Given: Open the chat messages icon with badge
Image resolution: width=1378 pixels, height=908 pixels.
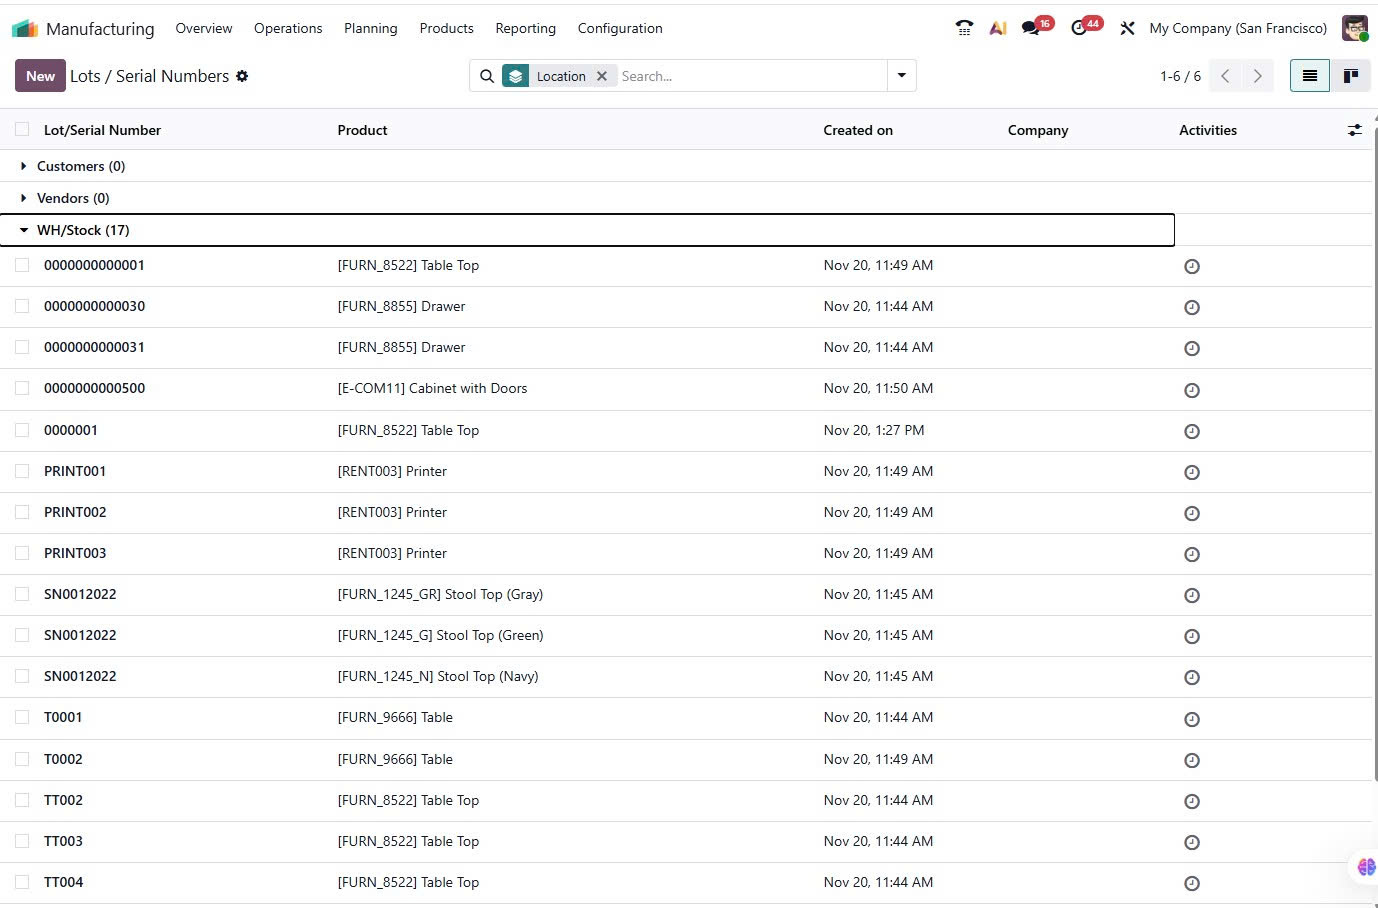Looking at the screenshot, I should coord(1031,28).
